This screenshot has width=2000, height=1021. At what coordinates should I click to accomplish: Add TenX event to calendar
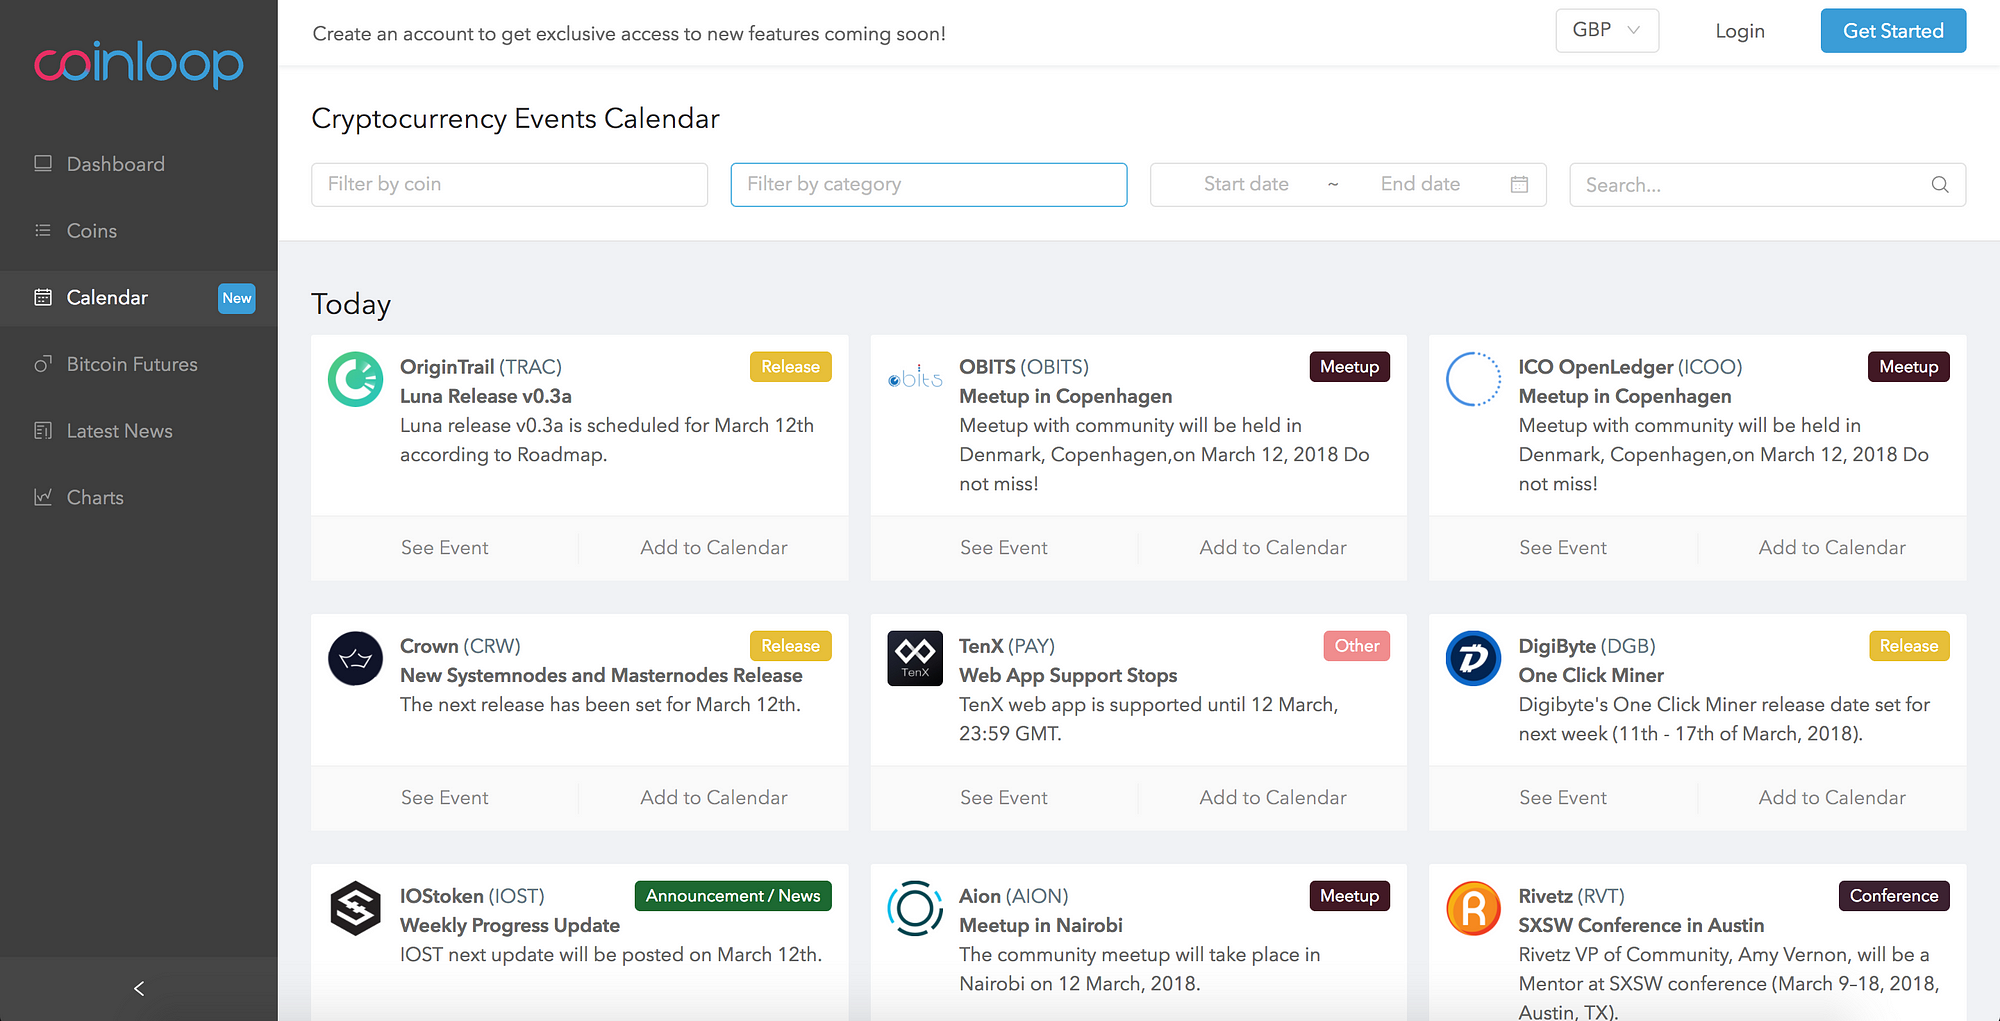(1273, 798)
